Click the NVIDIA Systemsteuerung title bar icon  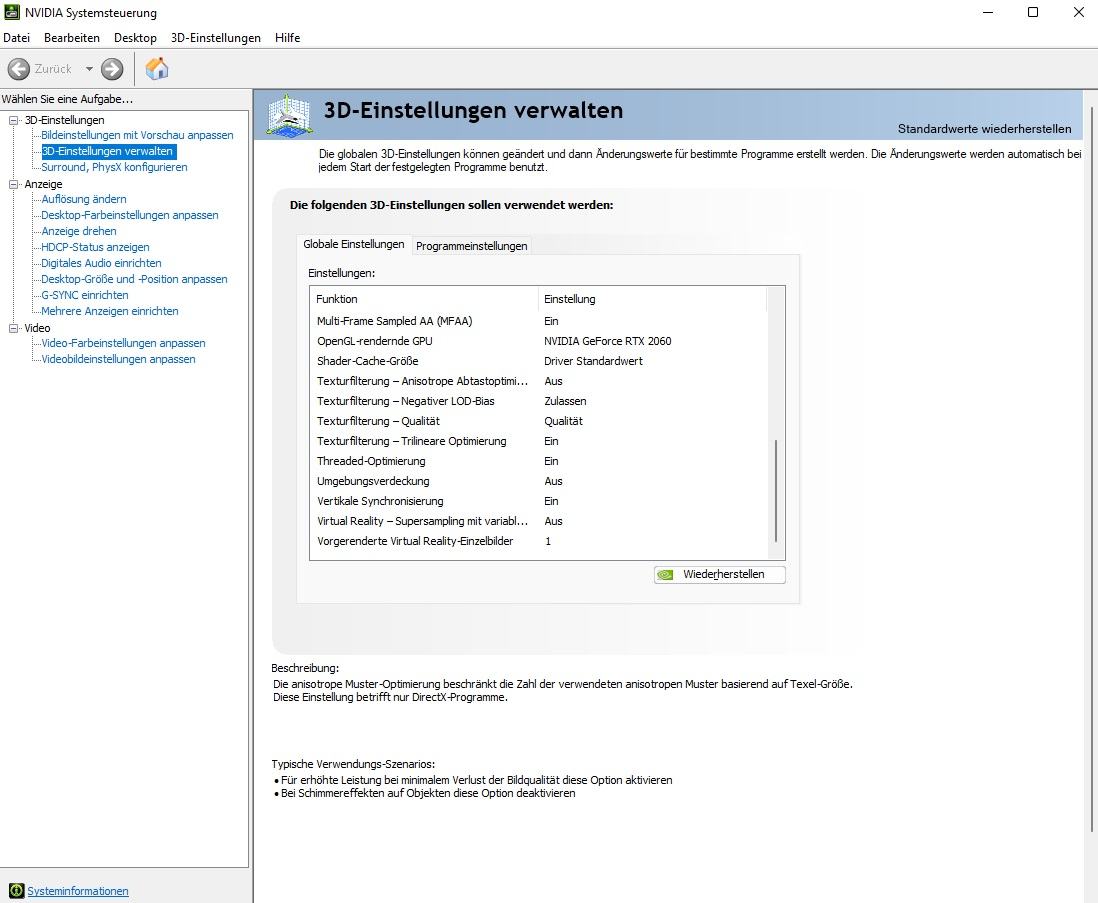(x=12, y=12)
